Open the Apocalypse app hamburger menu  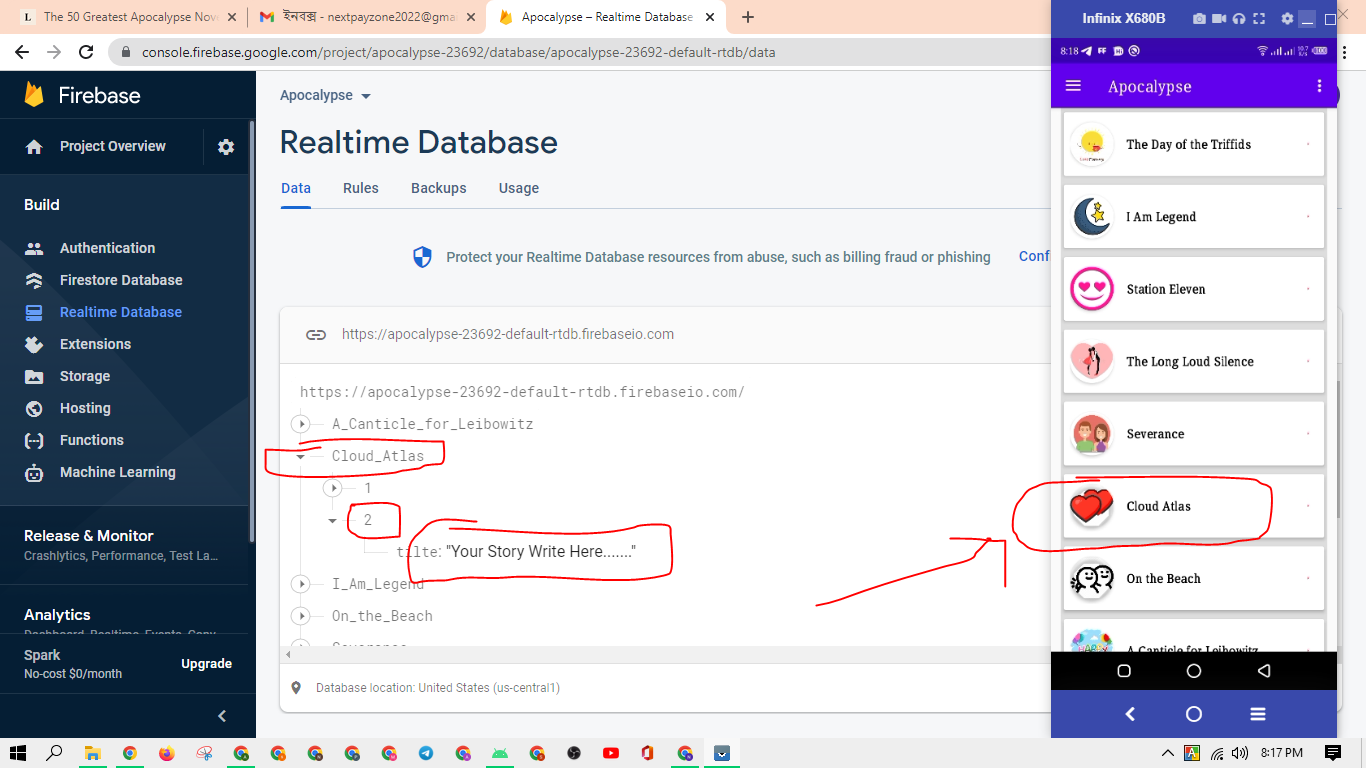[x=1074, y=86]
